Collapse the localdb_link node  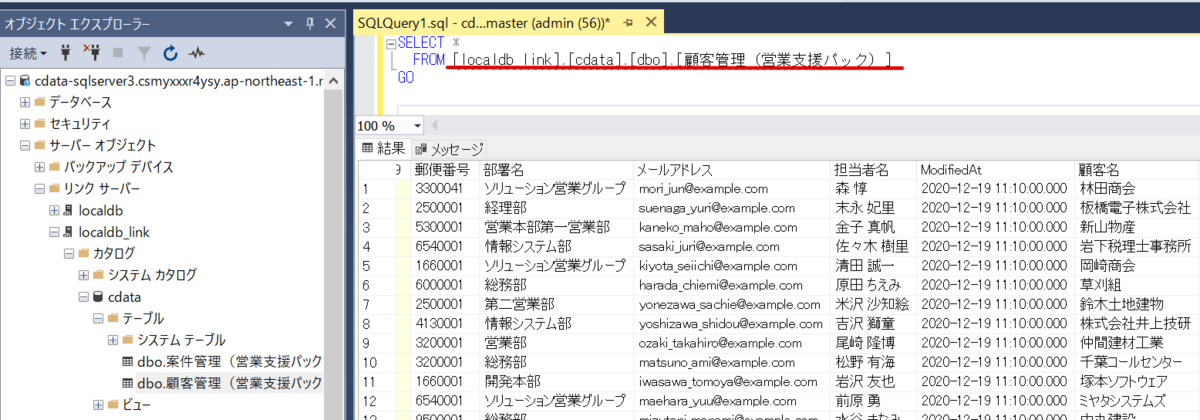coord(54,232)
